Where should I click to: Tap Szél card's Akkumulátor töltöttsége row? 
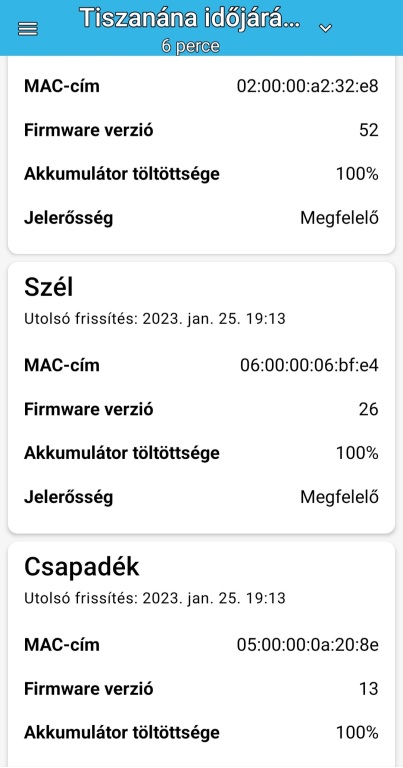coord(201,453)
